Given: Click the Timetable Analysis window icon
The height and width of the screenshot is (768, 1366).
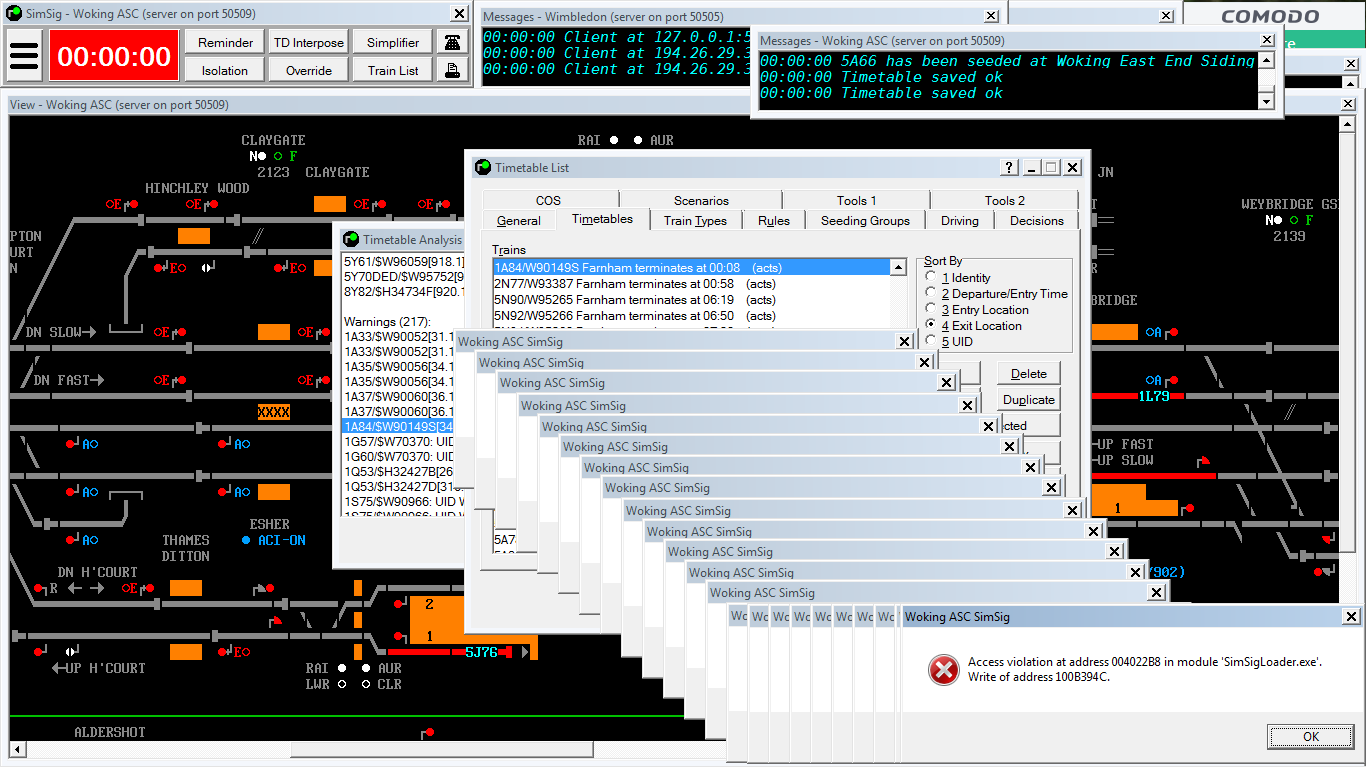Looking at the screenshot, I should (351, 239).
